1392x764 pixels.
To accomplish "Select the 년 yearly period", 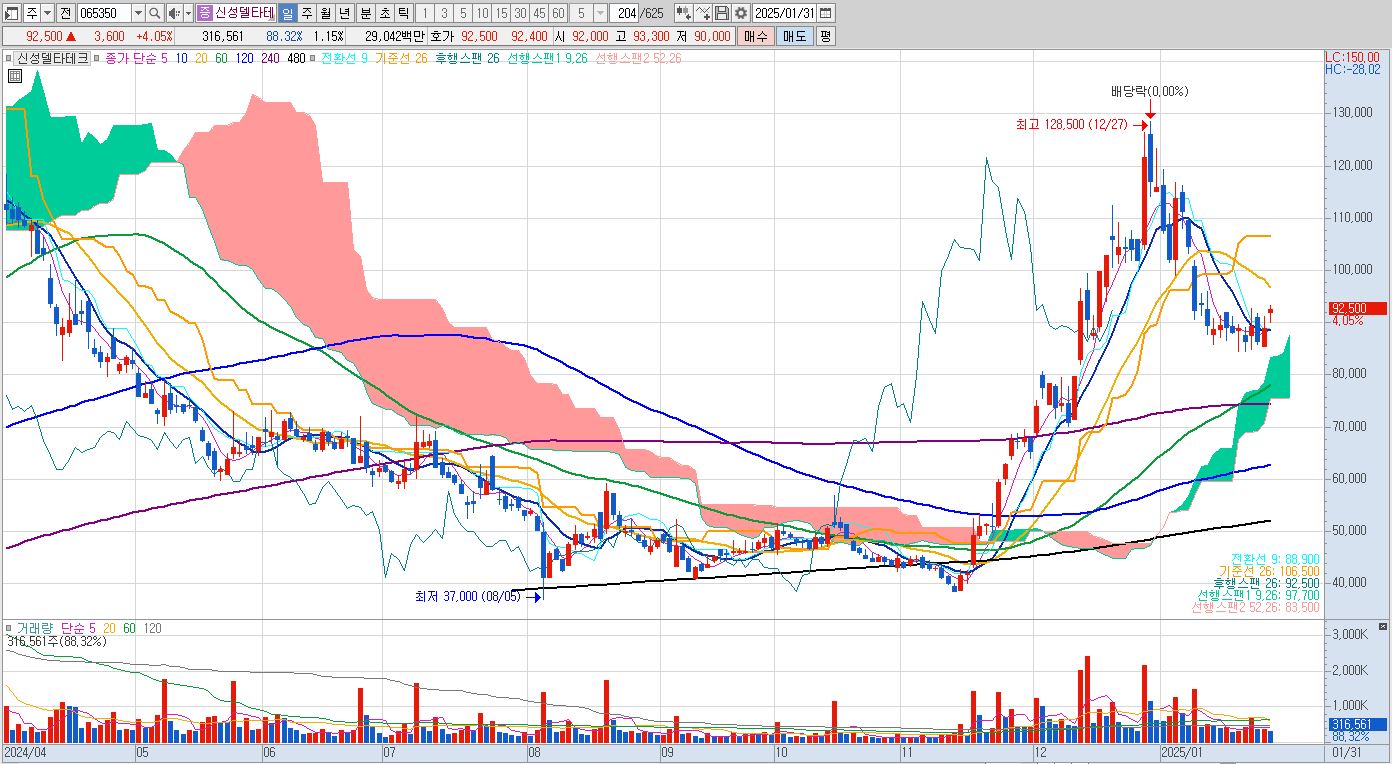I will point(345,13).
